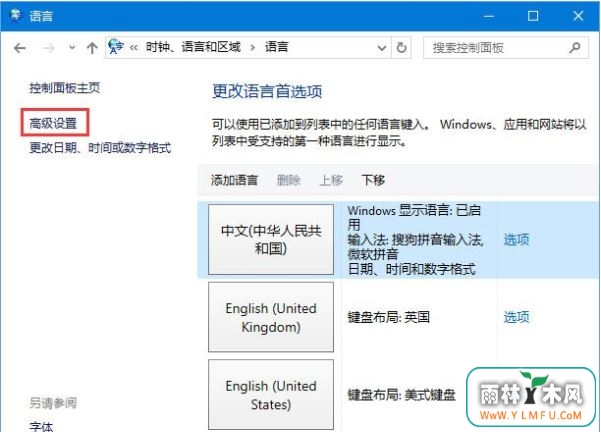This screenshot has width=601, height=432.
Task: Select the English (United States) language tile
Action: click(271, 394)
